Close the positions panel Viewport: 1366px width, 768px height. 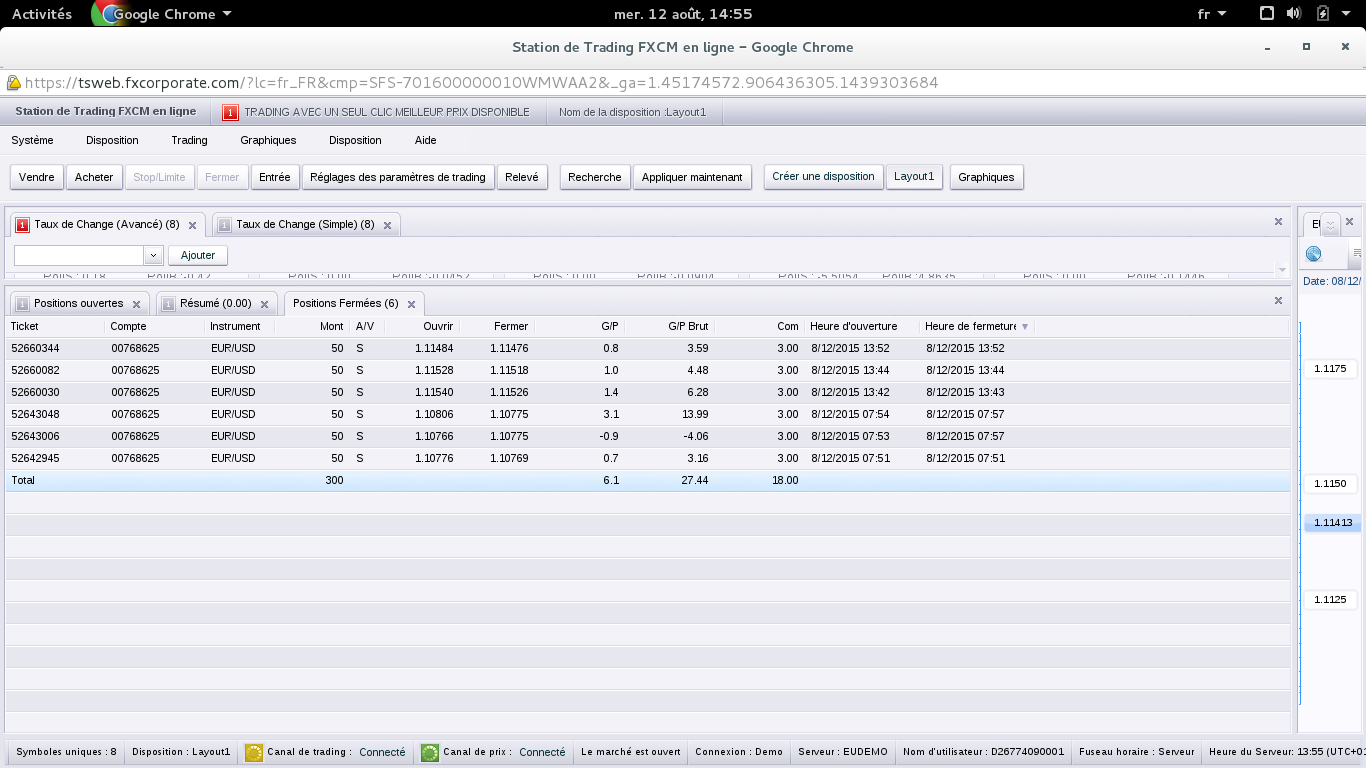click(1278, 301)
